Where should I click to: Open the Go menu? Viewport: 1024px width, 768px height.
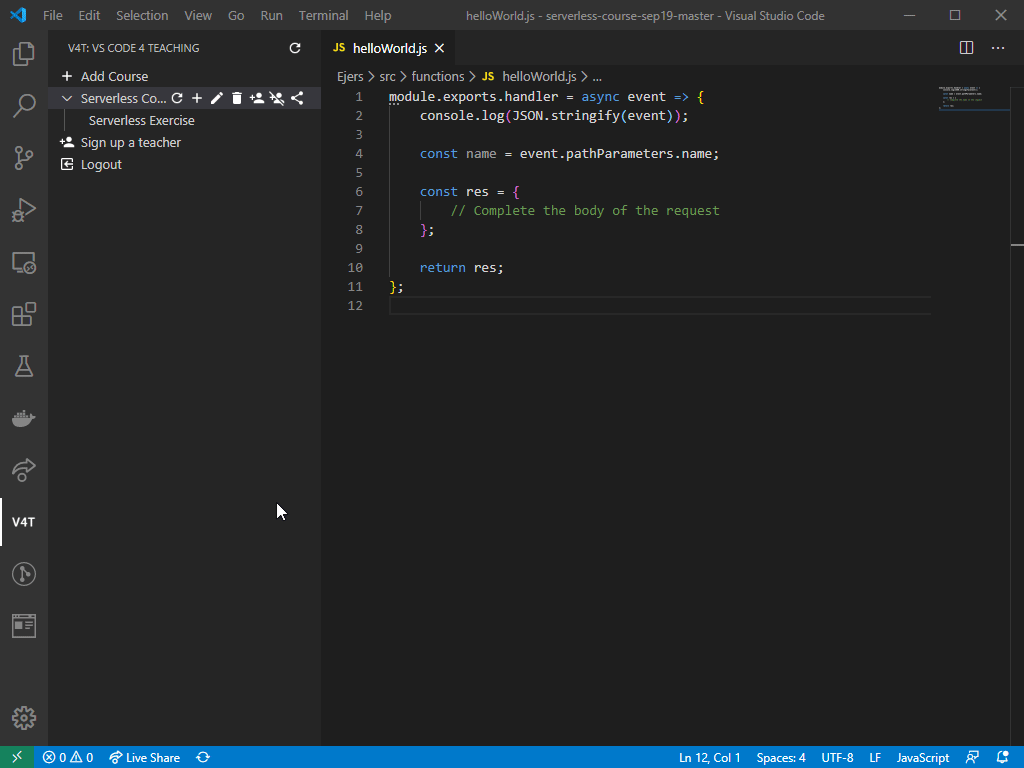[236, 15]
